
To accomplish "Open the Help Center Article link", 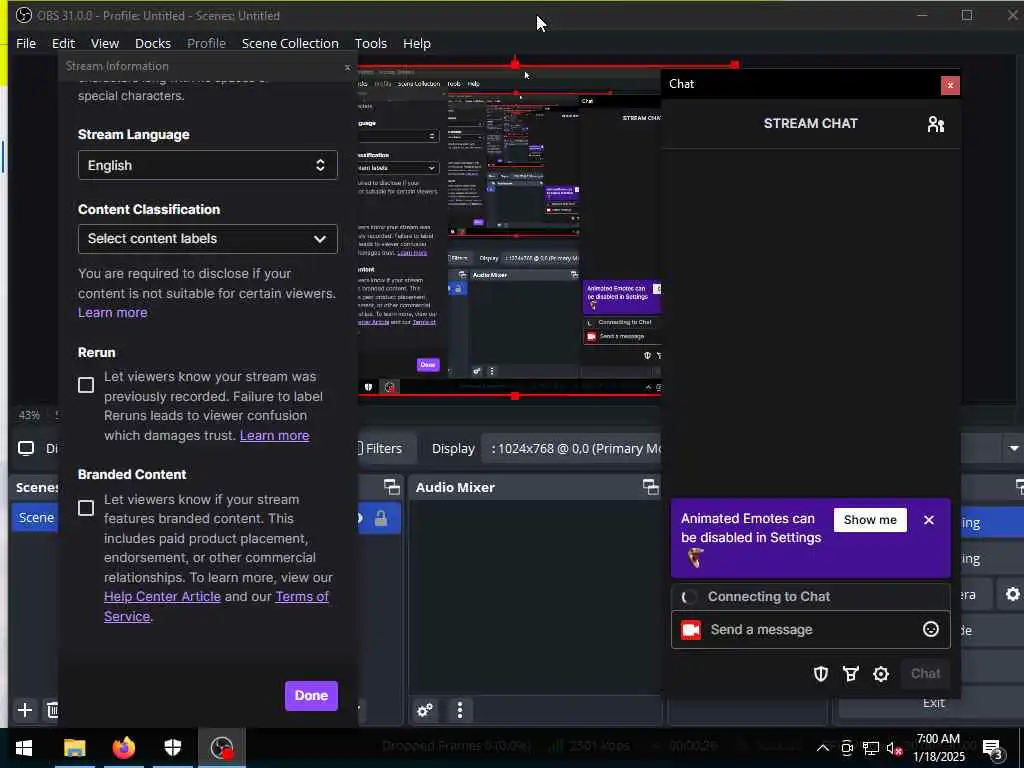I will pyautogui.click(x=162, y=597).
